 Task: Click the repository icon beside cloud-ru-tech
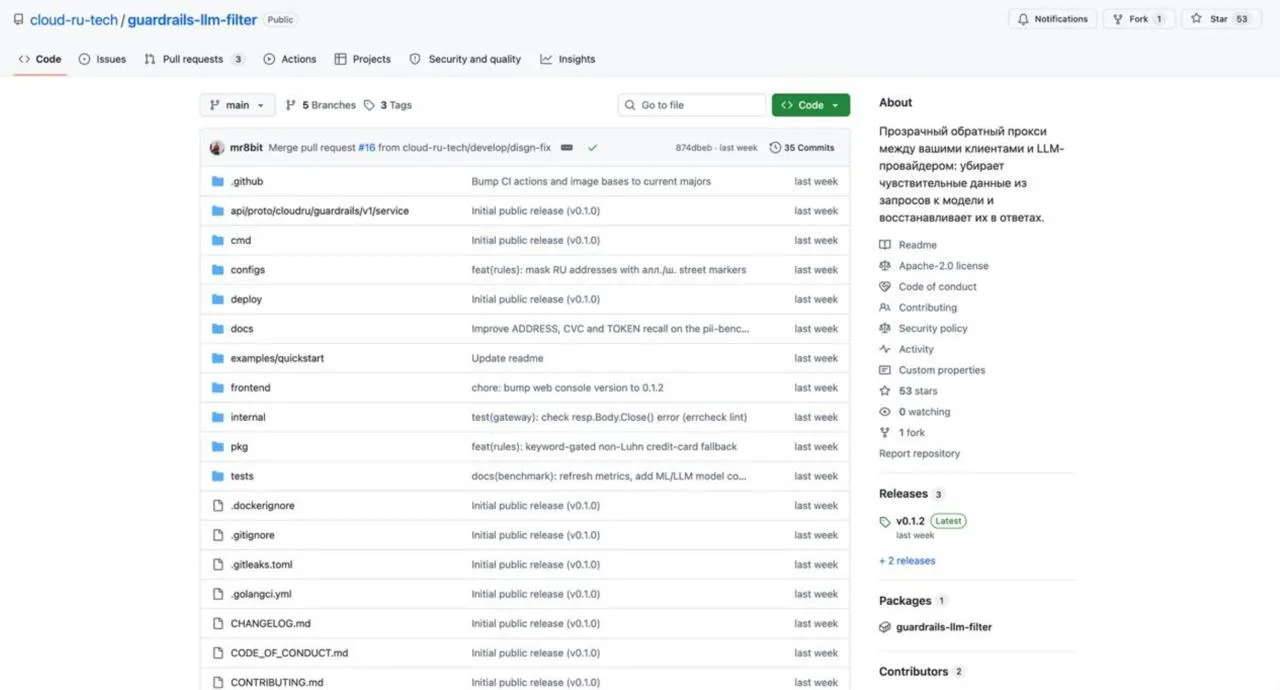pyautogui.click(x=18, y=19)
